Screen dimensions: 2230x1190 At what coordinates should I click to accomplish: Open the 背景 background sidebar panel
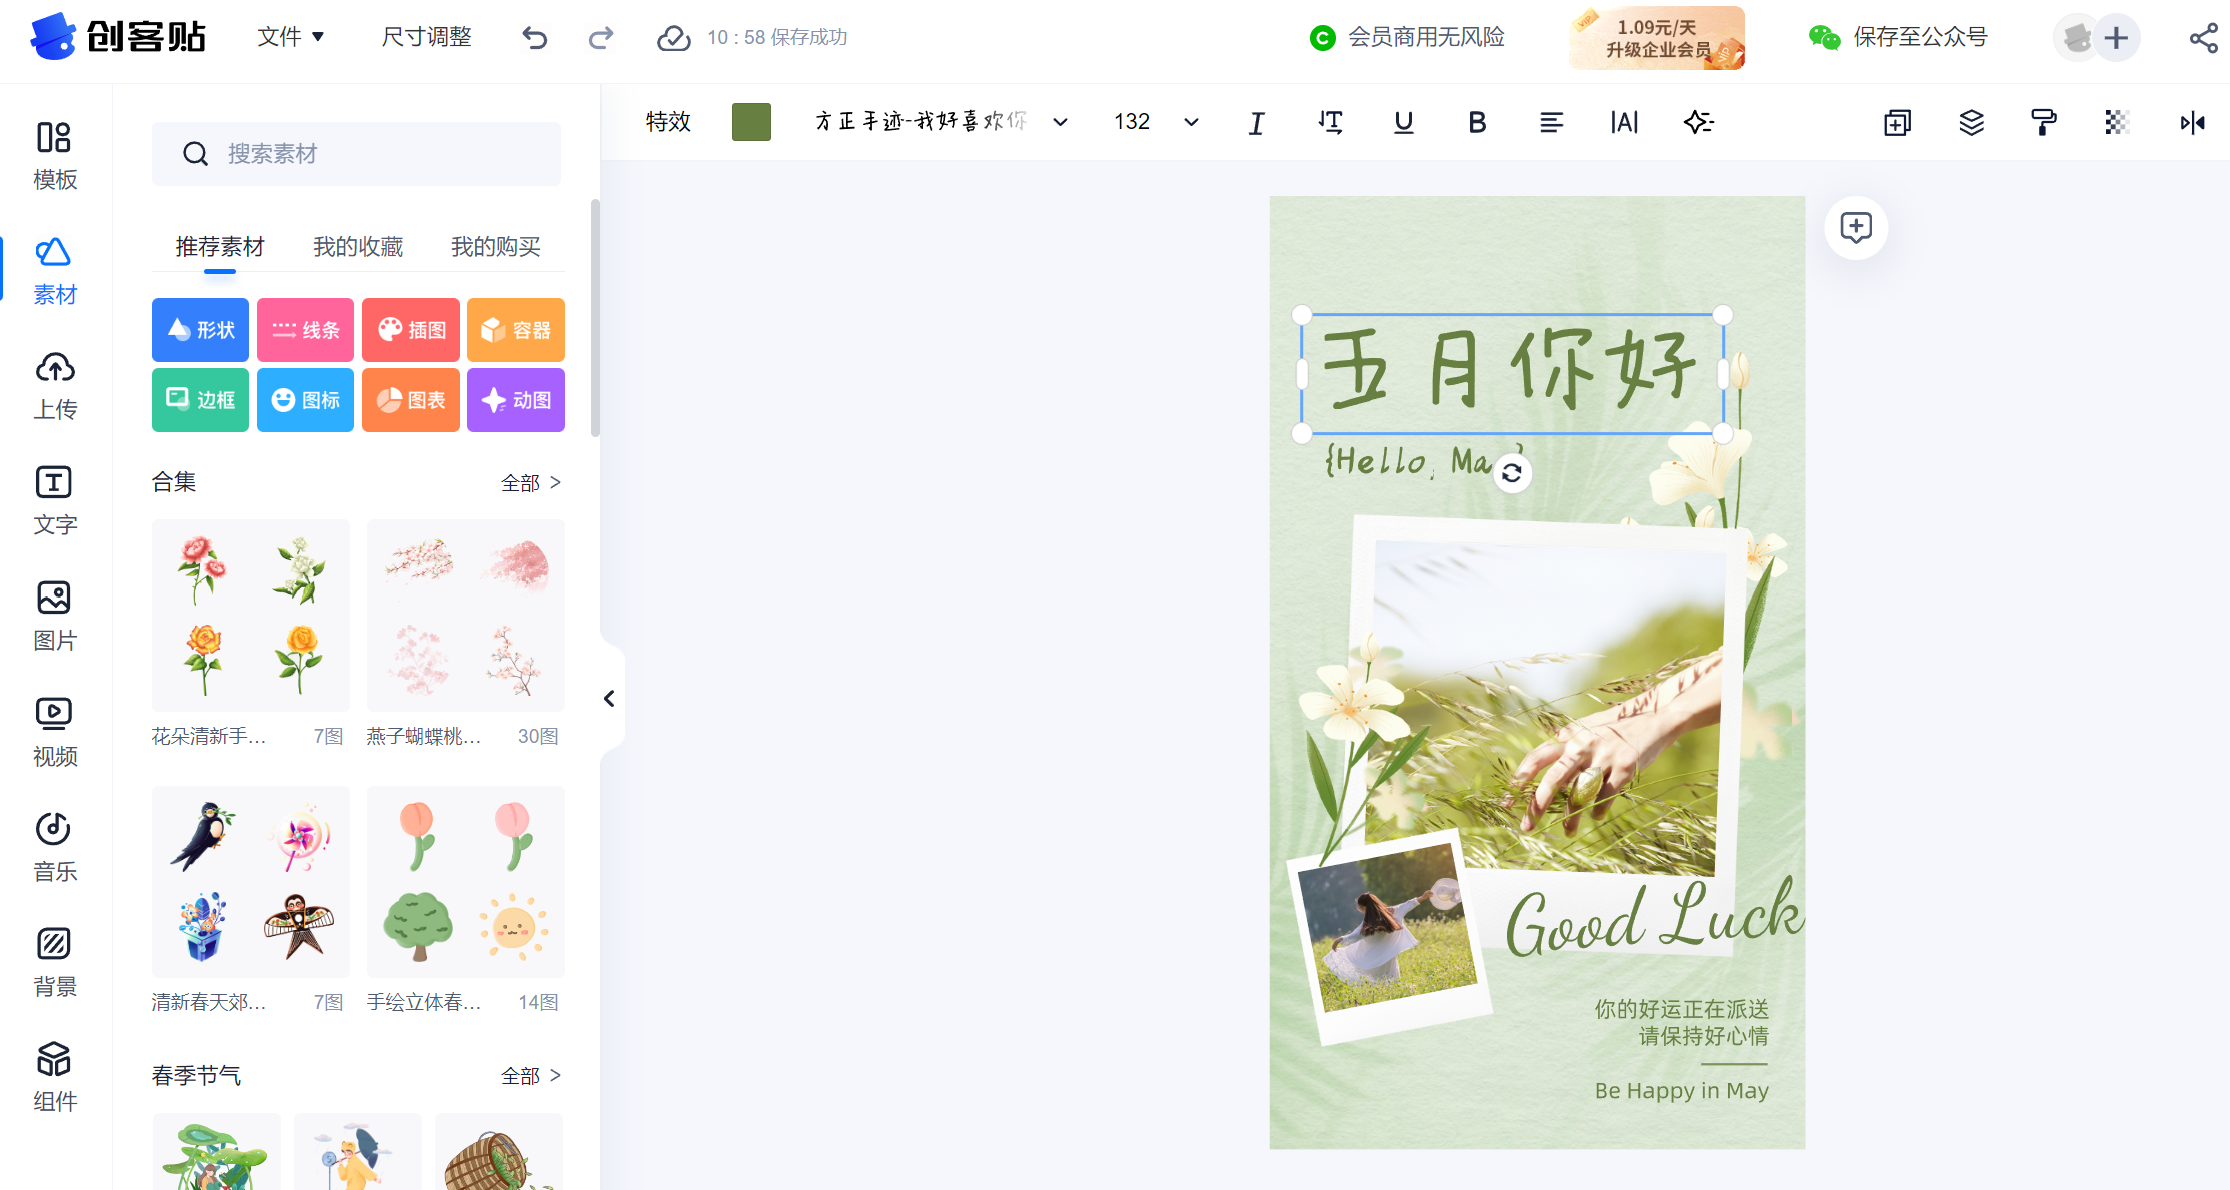[55, 962]
